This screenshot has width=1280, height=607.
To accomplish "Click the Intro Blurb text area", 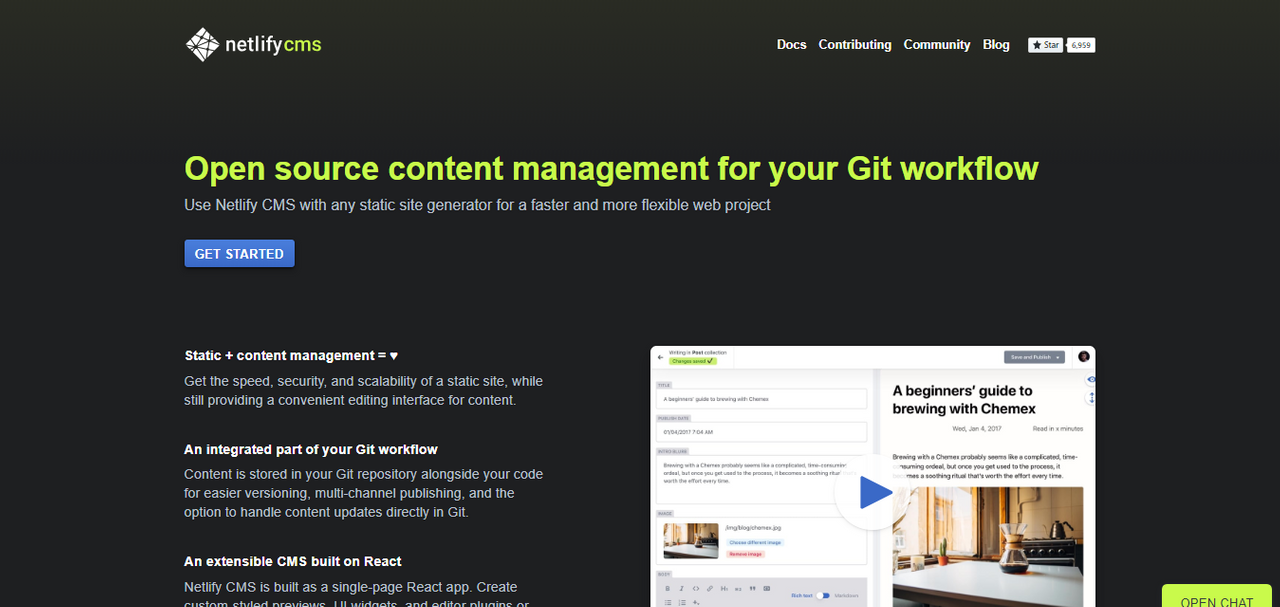I will (x=762, y=478).
